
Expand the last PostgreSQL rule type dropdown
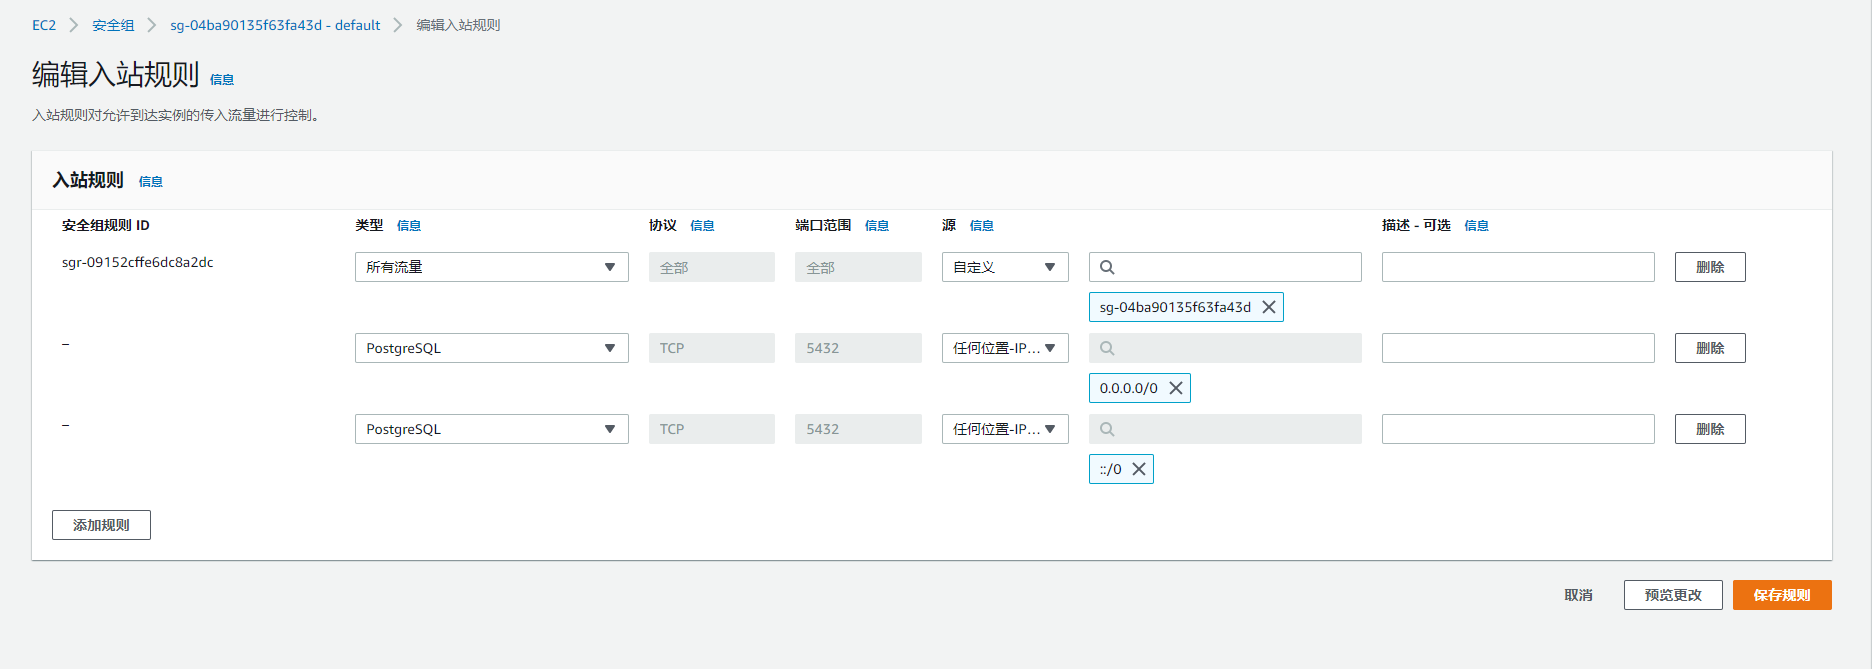tap(491, 429)
